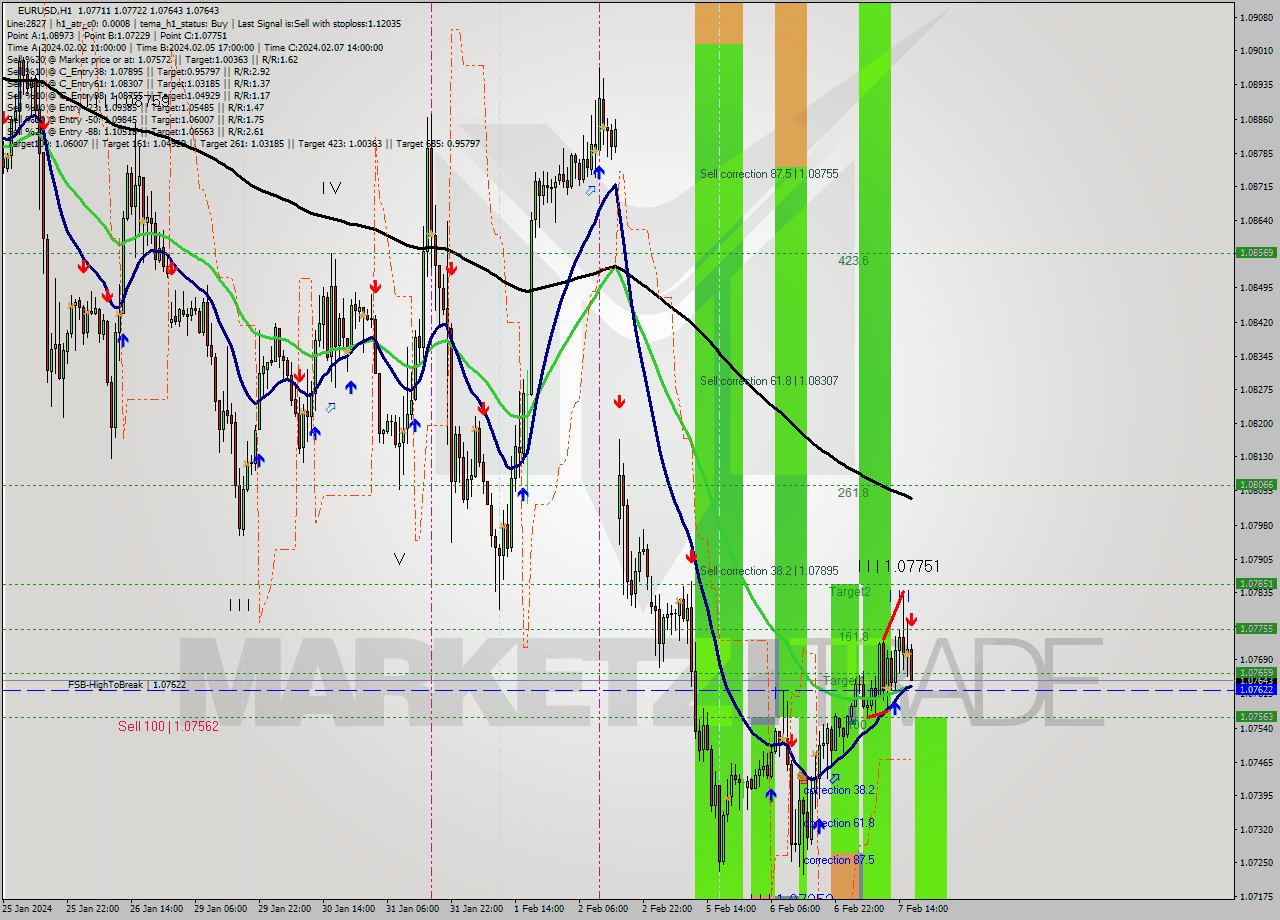
Task: Click the 1.08860 price axis value
Action: [1256, 120]
